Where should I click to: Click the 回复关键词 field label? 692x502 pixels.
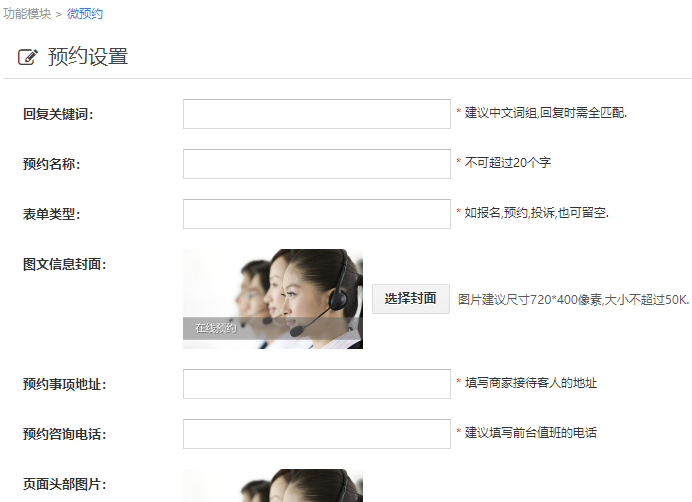point(58,114)
